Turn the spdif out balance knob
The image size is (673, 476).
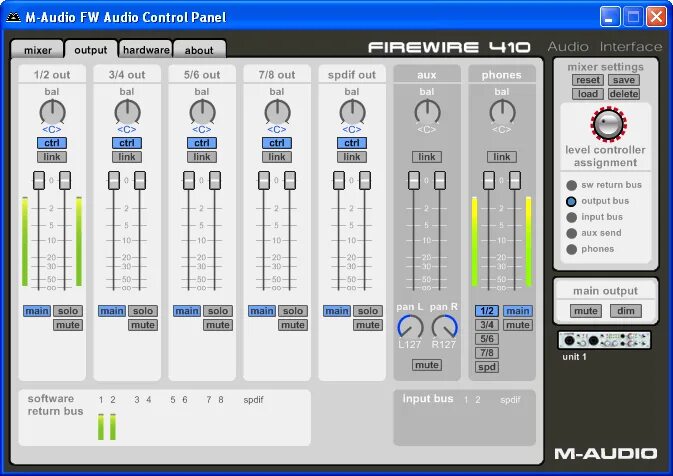pyautogui.click(x=352, y=112)
